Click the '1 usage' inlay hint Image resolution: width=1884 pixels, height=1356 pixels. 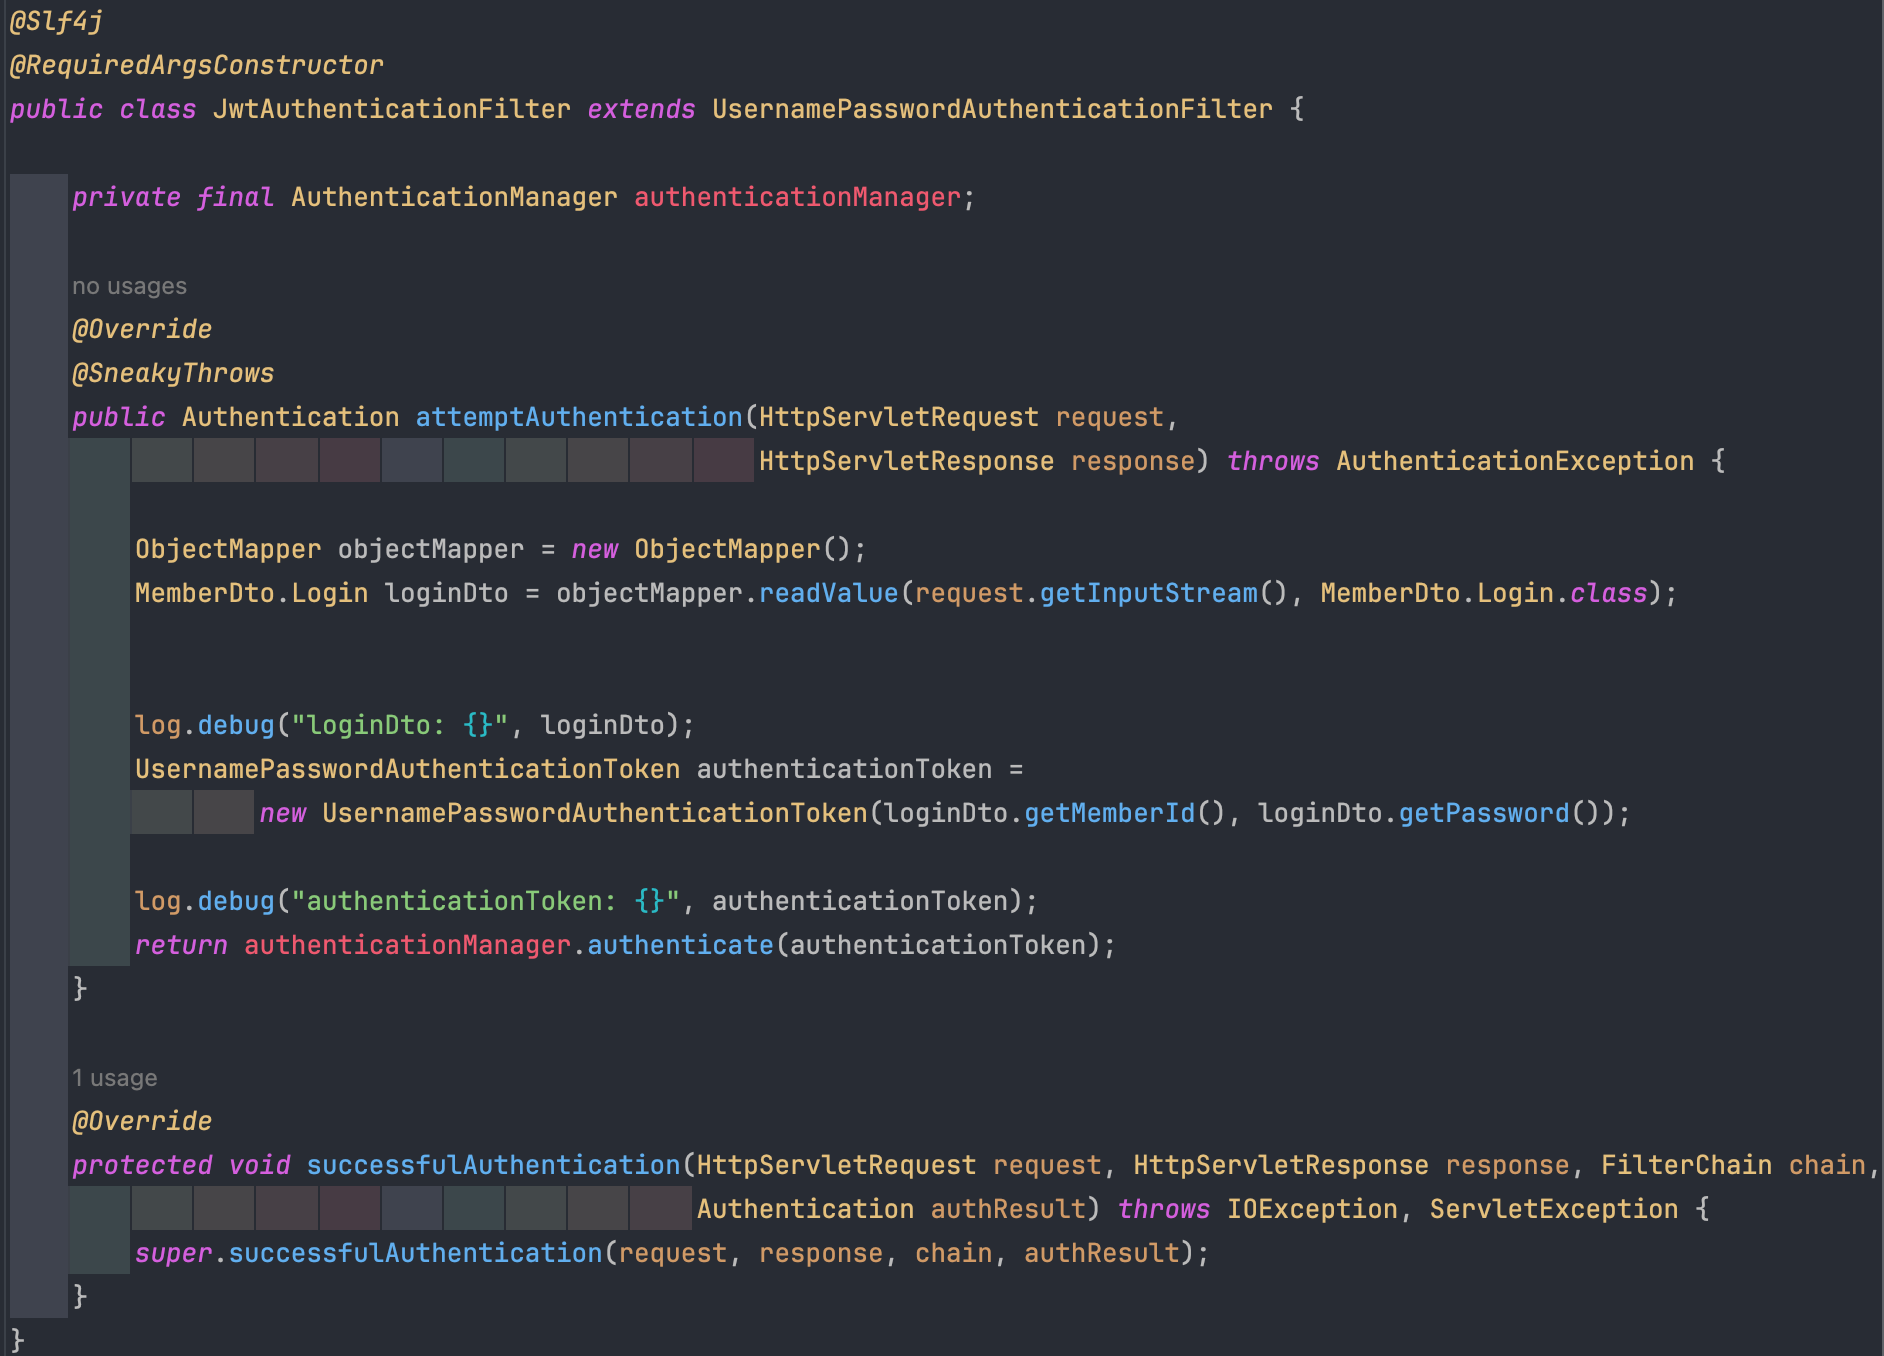114,1078
